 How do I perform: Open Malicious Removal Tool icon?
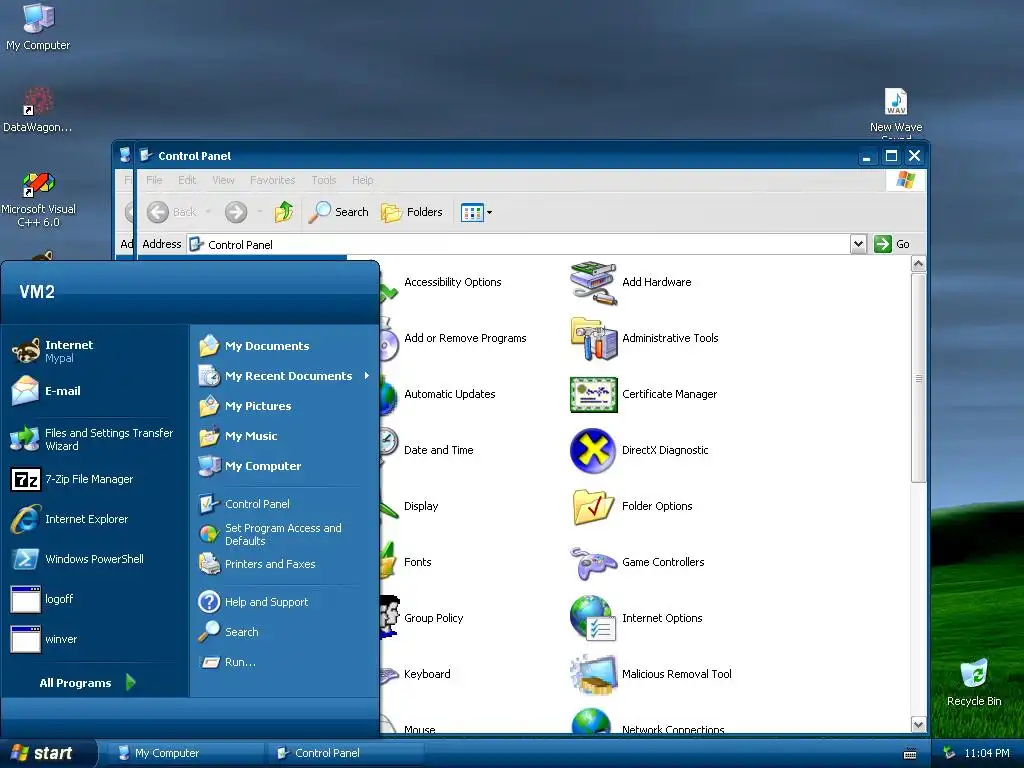(593, 675)
